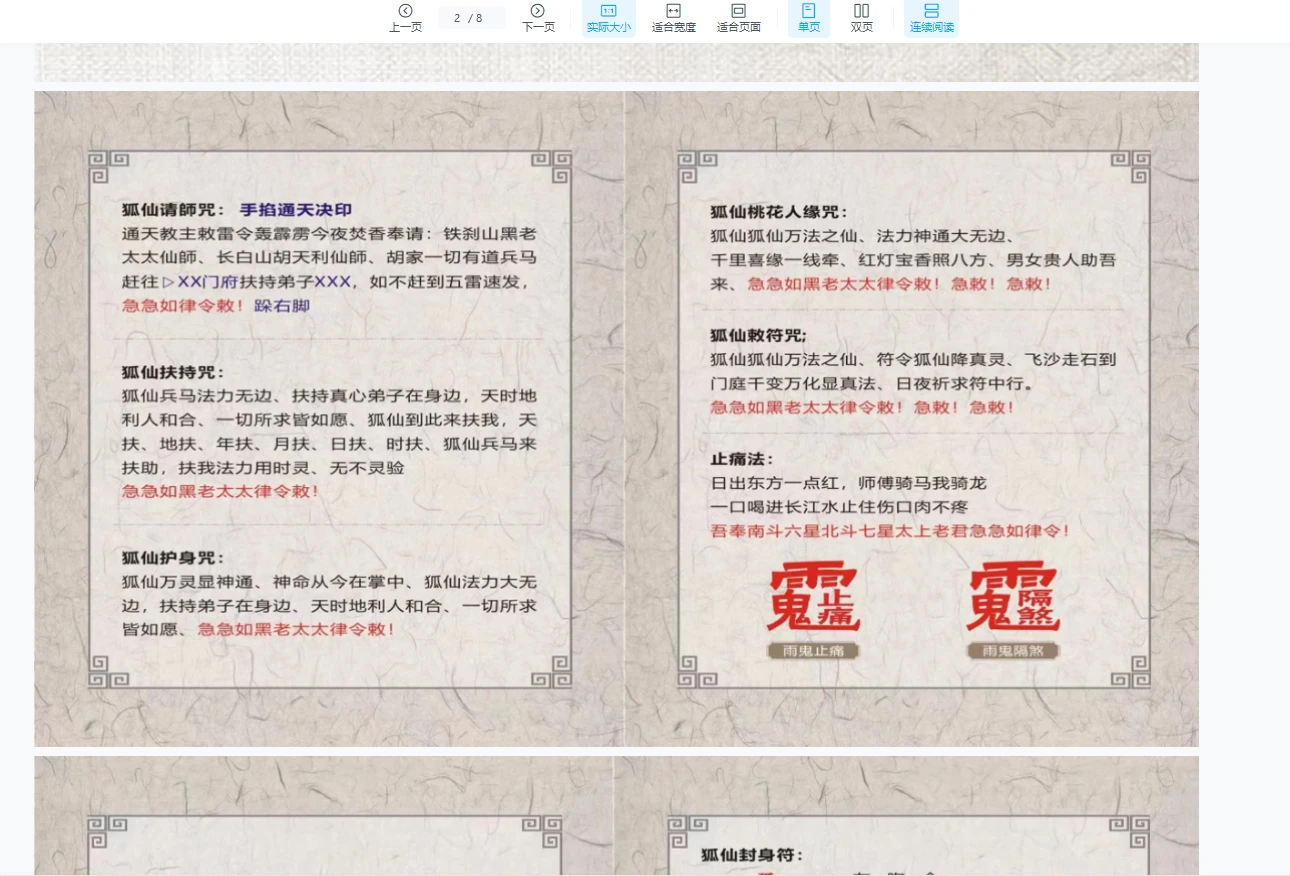The image size is (1290, 876).
Task: Click the heading 狐仙封身符
Action: (x=752, y=855)
